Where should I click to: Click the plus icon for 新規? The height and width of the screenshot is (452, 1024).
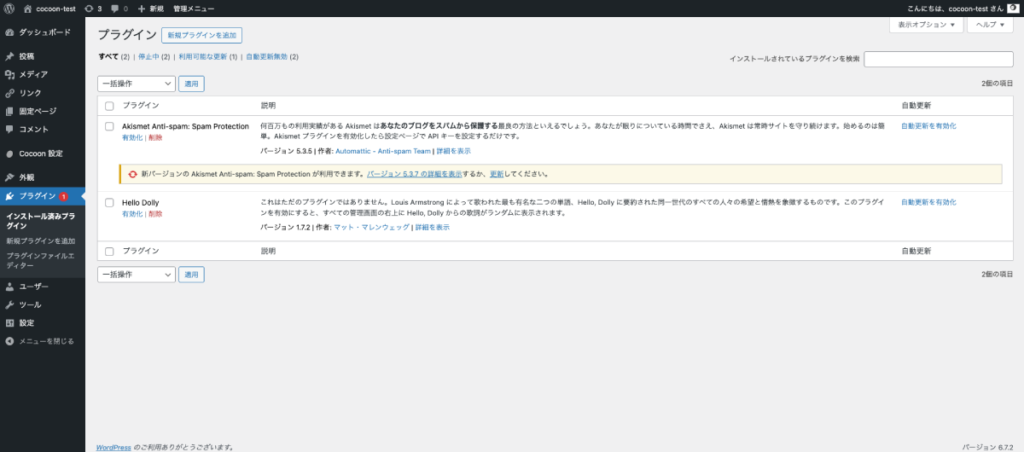coord(141,8)
